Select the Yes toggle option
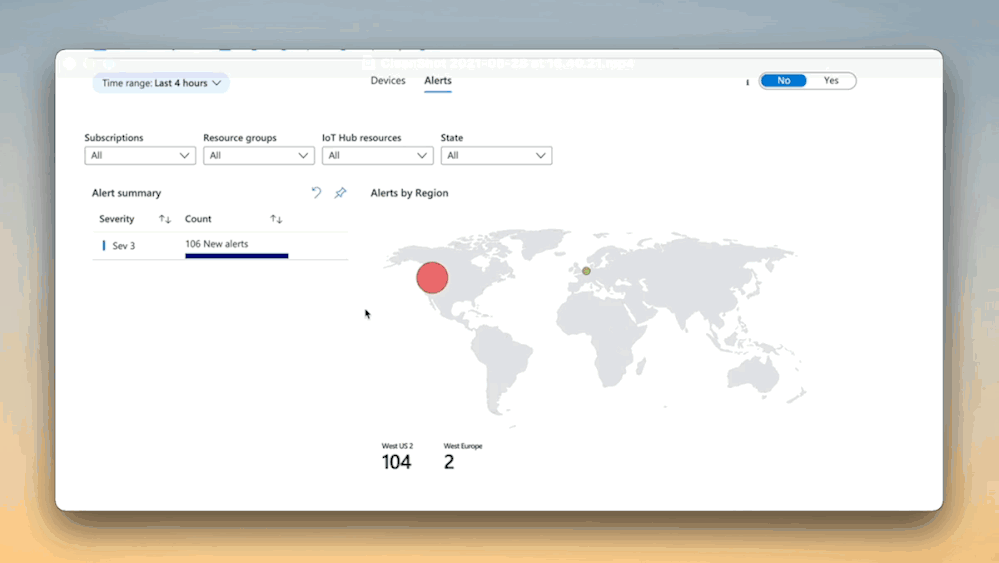The width and height of the screenshot is (999, 563). pos(831,80)
